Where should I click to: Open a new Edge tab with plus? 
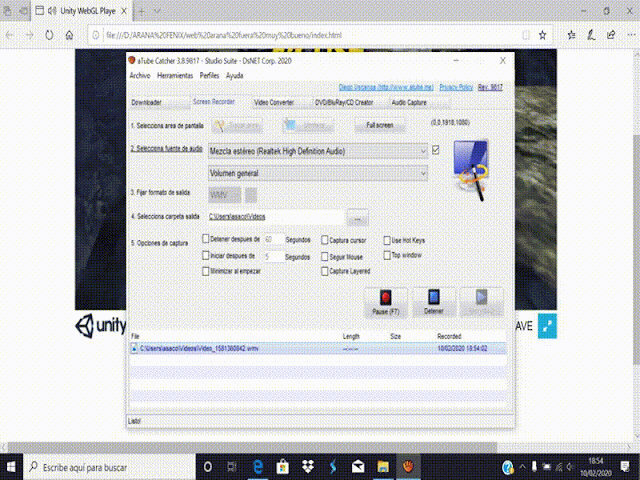[141, 11]
